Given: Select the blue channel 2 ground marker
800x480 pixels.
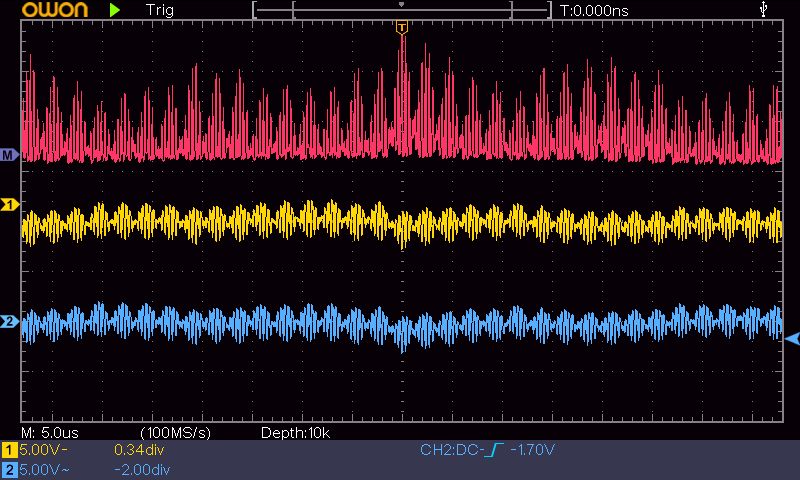Looking at the screenshot, I should (9, 322).
